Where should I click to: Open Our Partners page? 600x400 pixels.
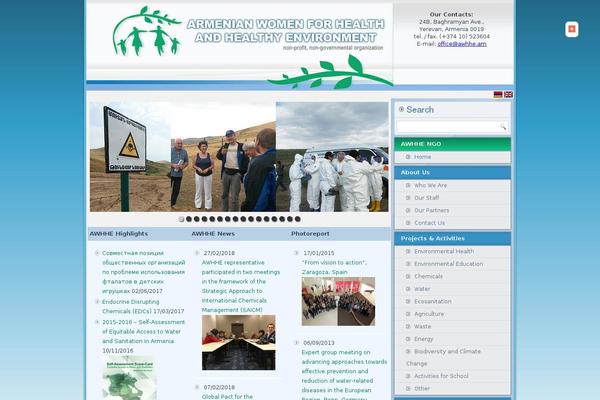[432, 211]
